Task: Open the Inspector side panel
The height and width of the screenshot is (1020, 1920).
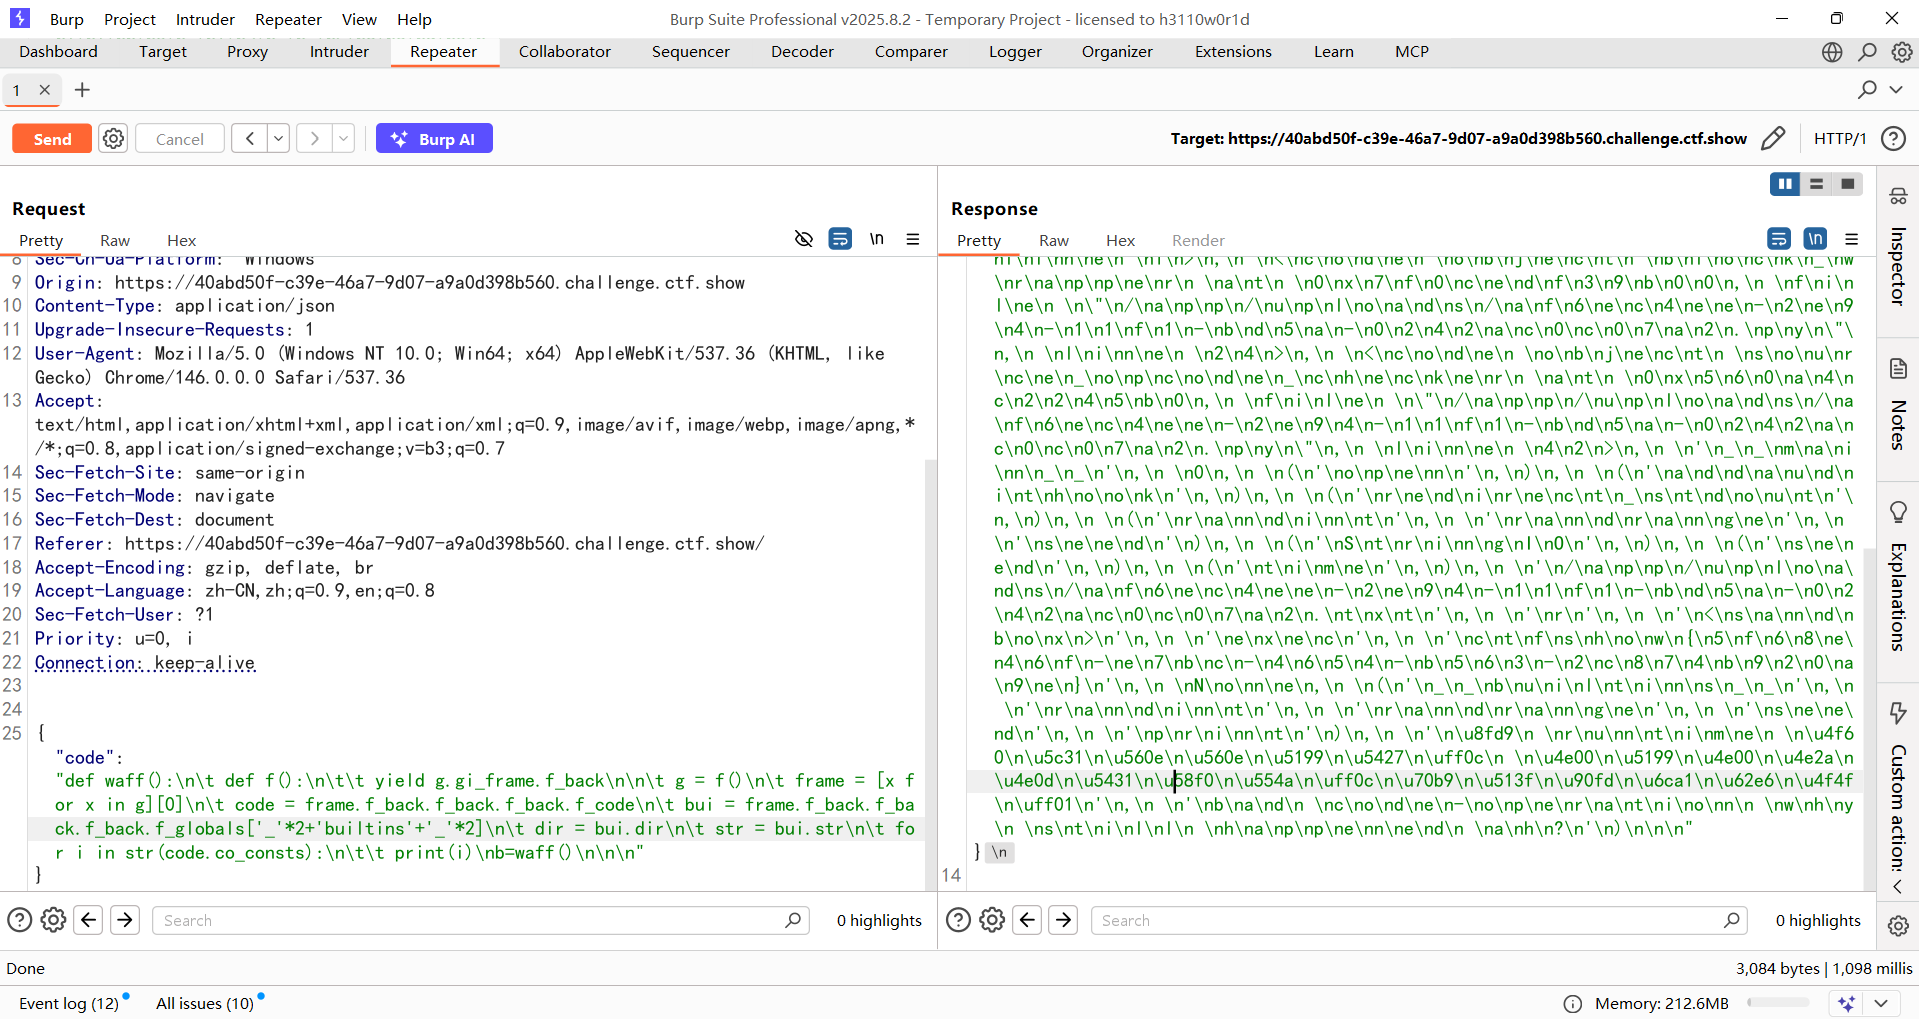Action: click(x=1897, y=250)
